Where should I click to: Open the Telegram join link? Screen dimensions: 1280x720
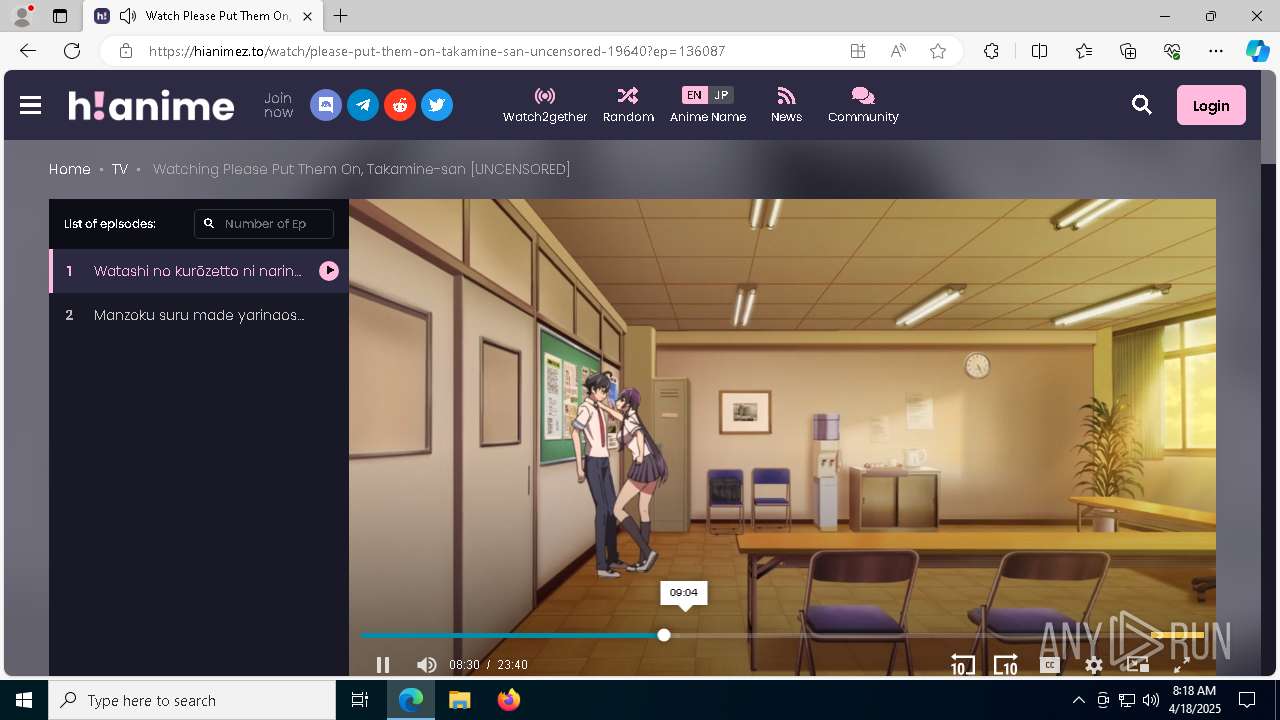[x=362, y=105]
